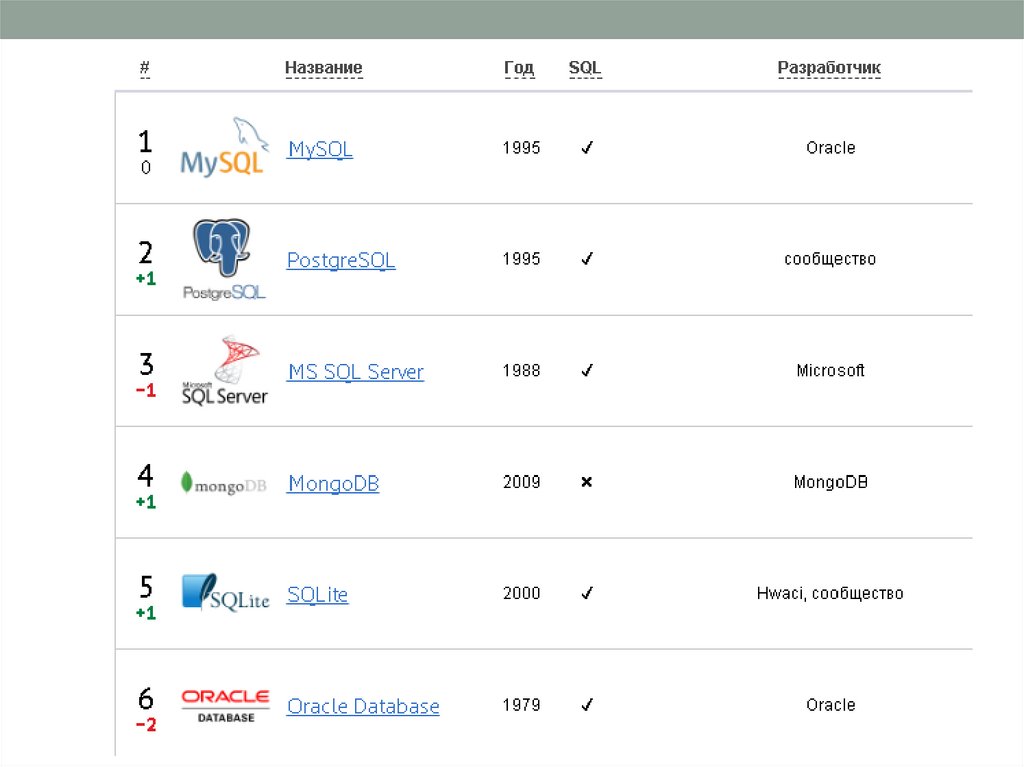This screenshot has height=767, width=1024.
Task: Click the PostgreSQL elephant logo
Action: coord(224,260)
